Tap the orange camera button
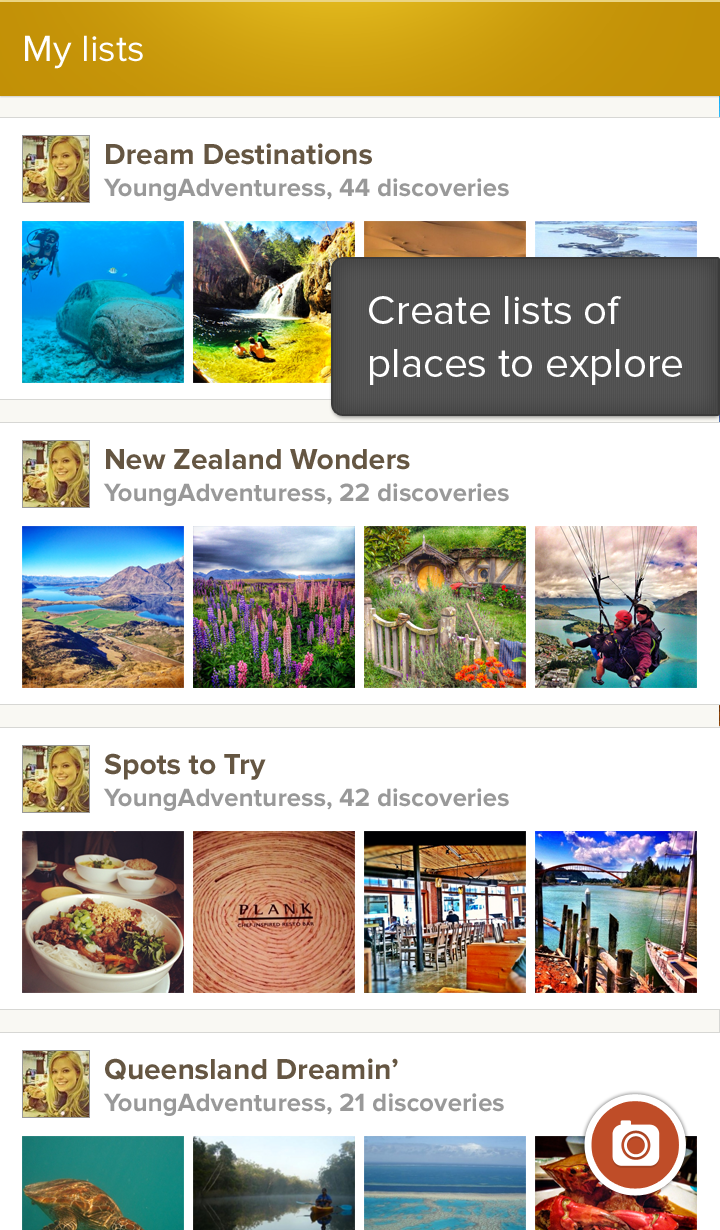Viewport: 720px width, 1230px height. (635, 1145)
